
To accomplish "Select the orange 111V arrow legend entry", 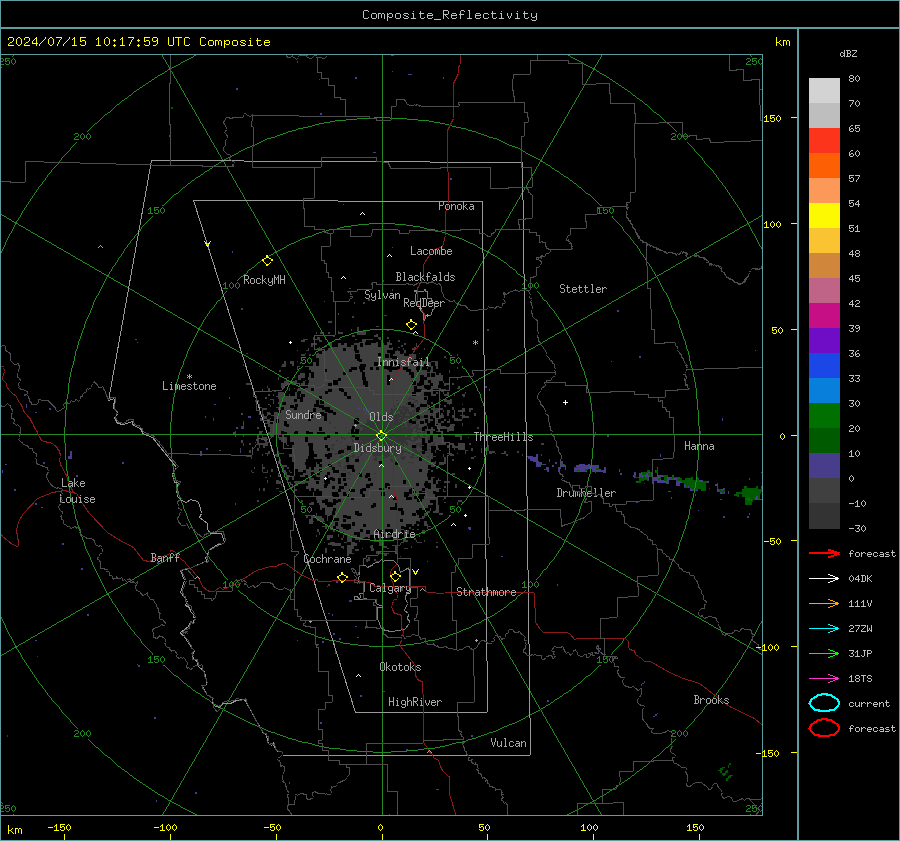I will pyautogui.click(x=824, y=603).
